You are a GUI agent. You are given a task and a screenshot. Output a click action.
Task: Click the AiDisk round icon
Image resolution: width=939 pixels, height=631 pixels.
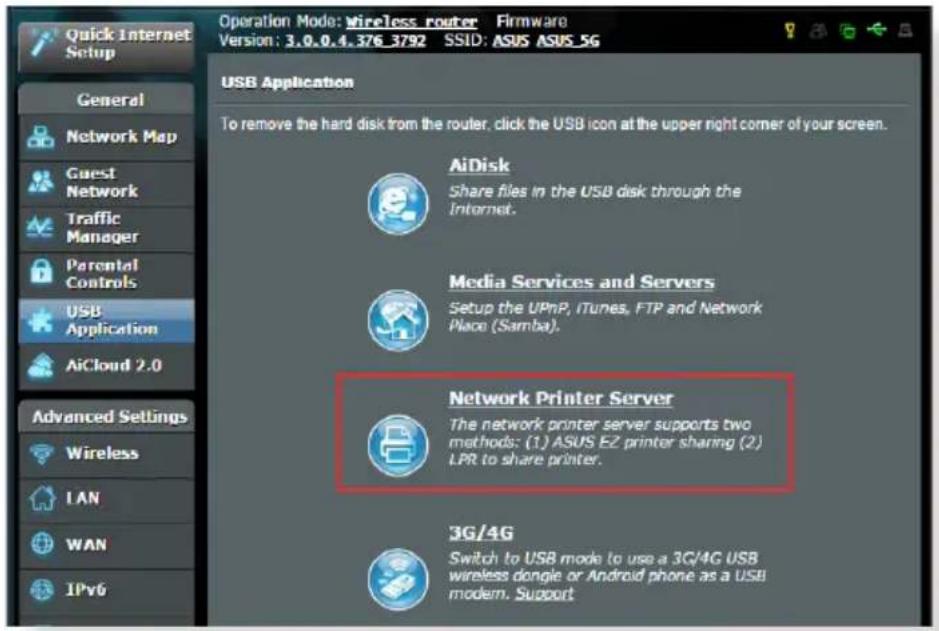tap(398, 204)
